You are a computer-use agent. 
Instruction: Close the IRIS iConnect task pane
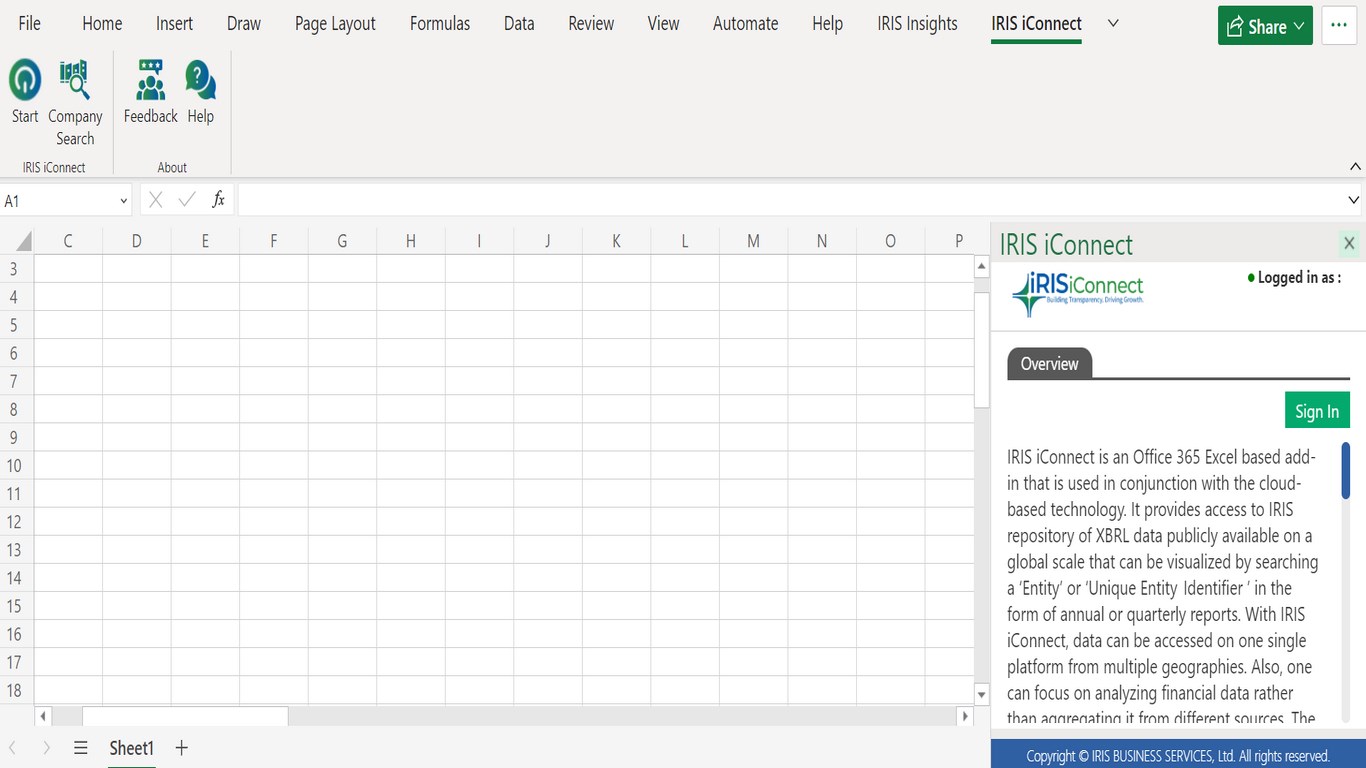click(x=1349, y=243)
